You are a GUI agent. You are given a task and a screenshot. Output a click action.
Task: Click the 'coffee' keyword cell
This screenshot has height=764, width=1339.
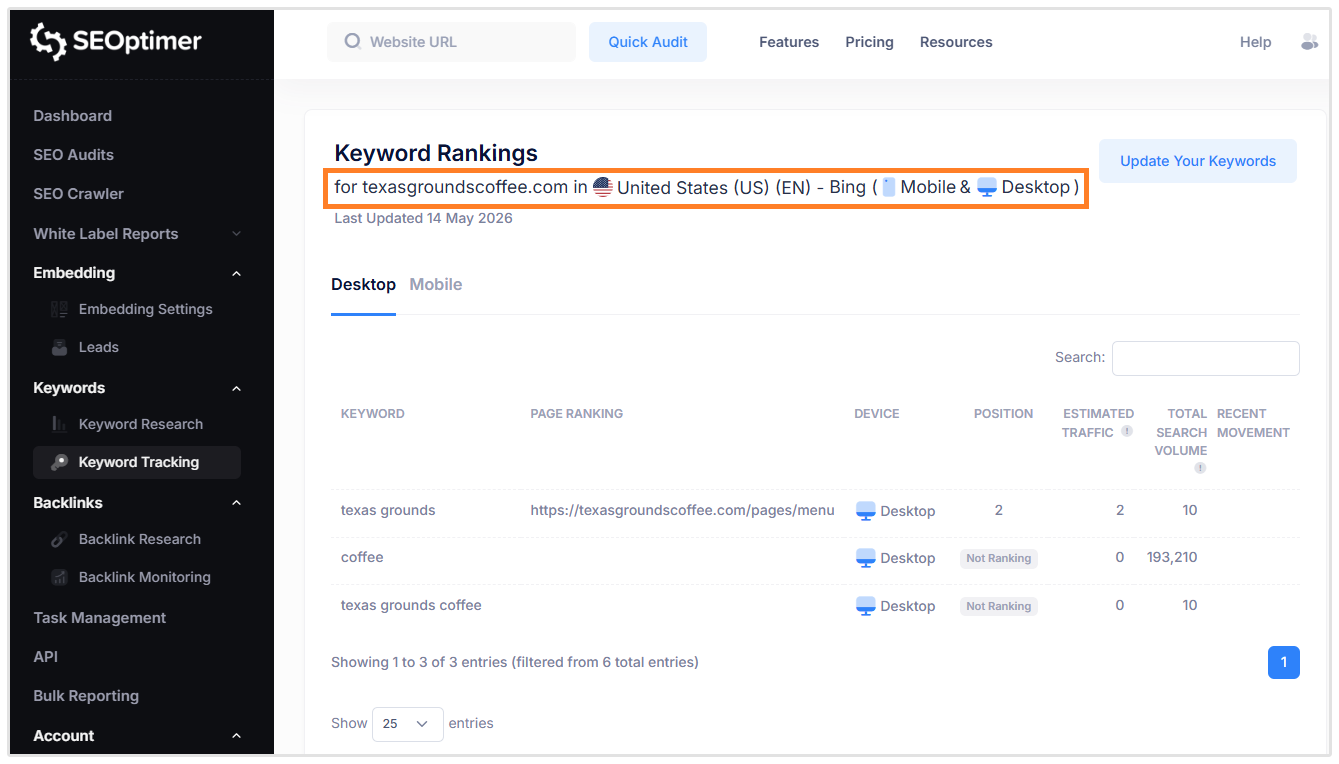[362, 557]
